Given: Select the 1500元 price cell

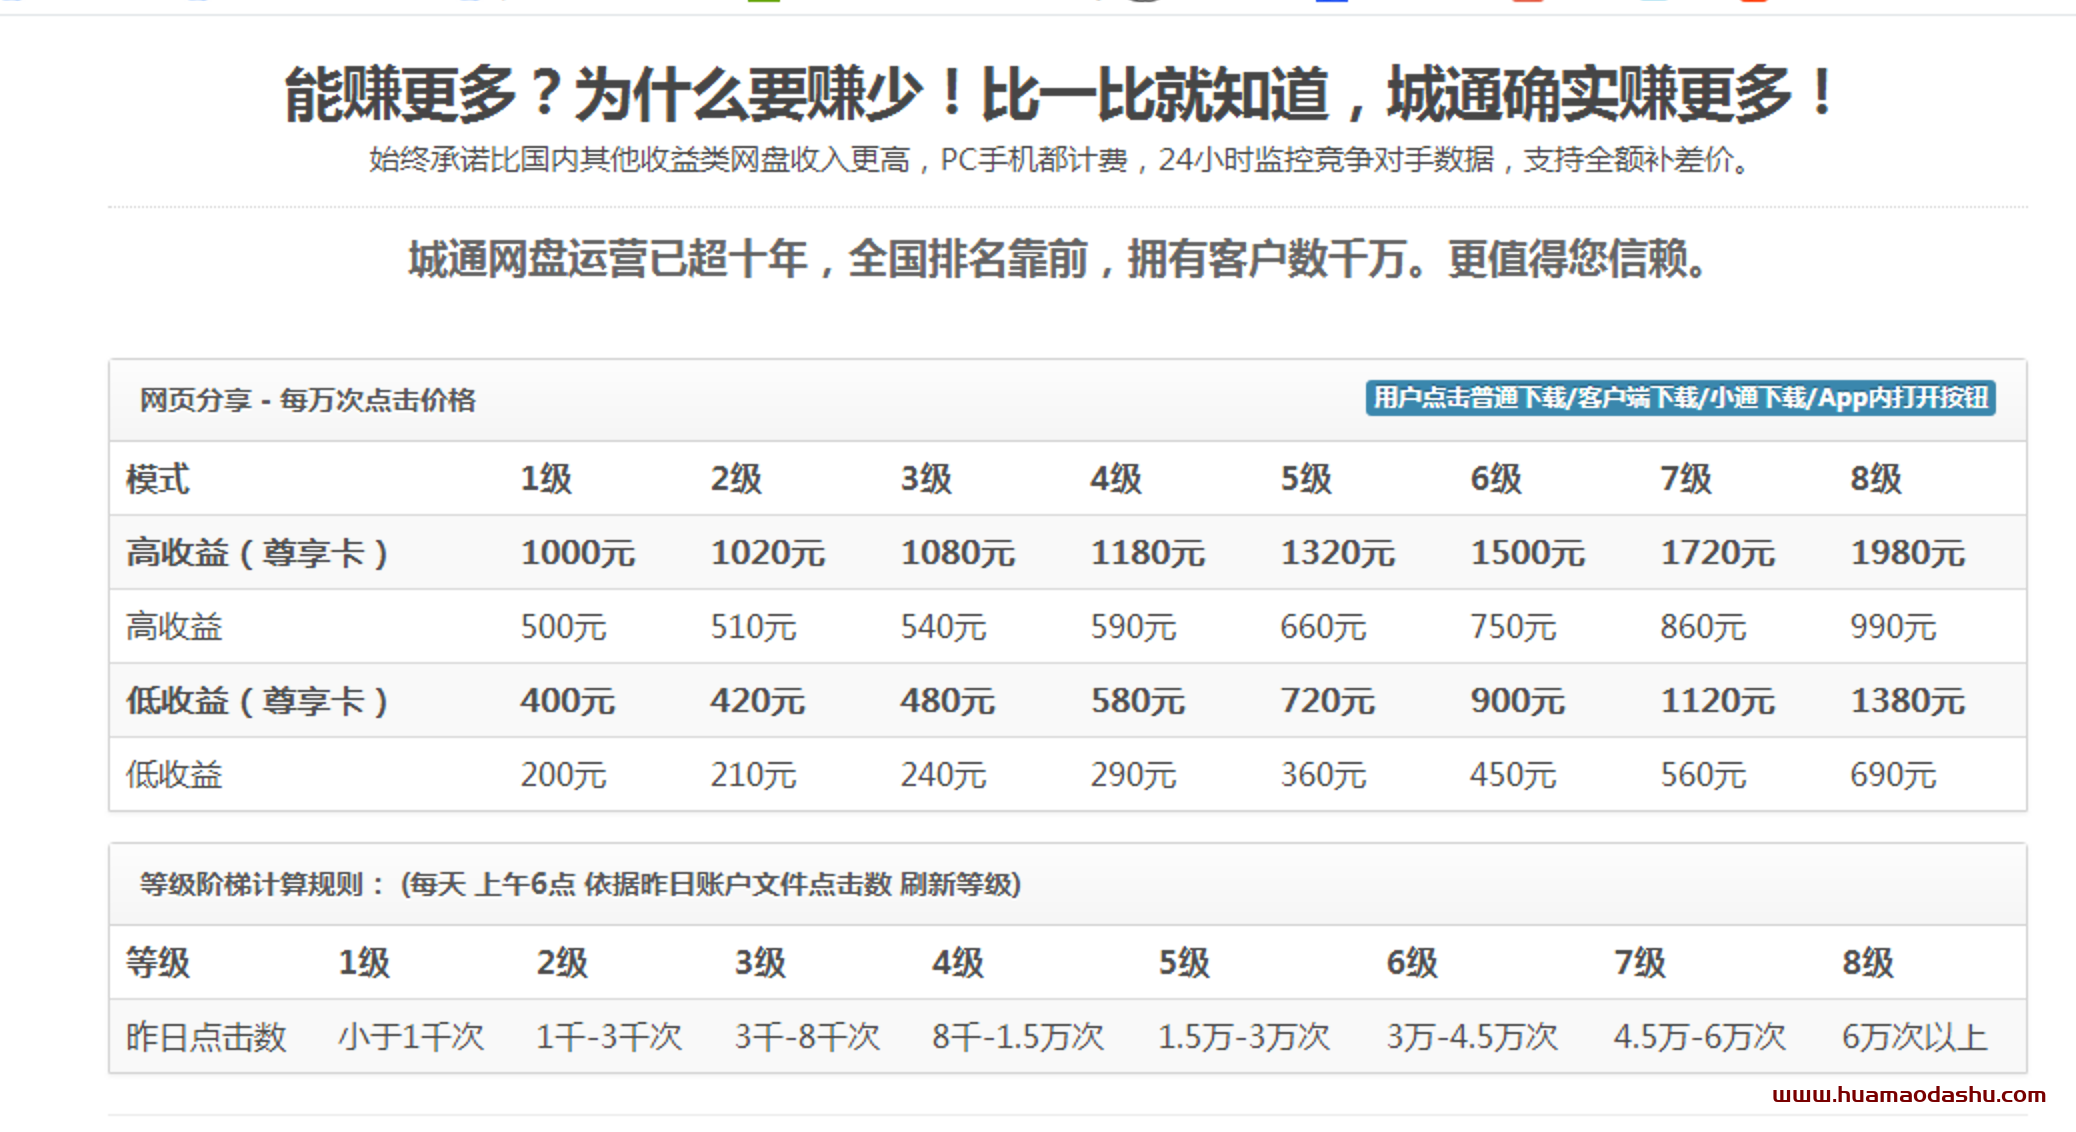Looking at the screenshot, I should (x=1528, y=553).
